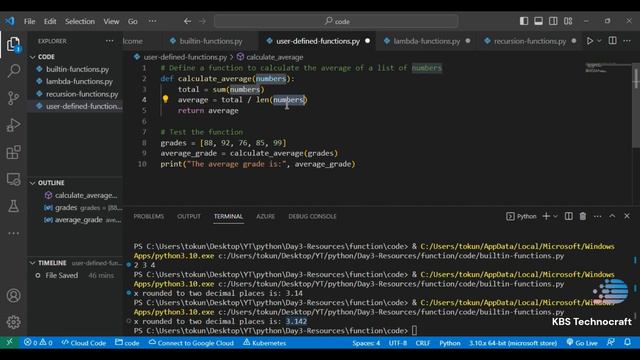The image size is (640, 360).
Task: Open the Manage gear settings icon
Action: (13, 322)
